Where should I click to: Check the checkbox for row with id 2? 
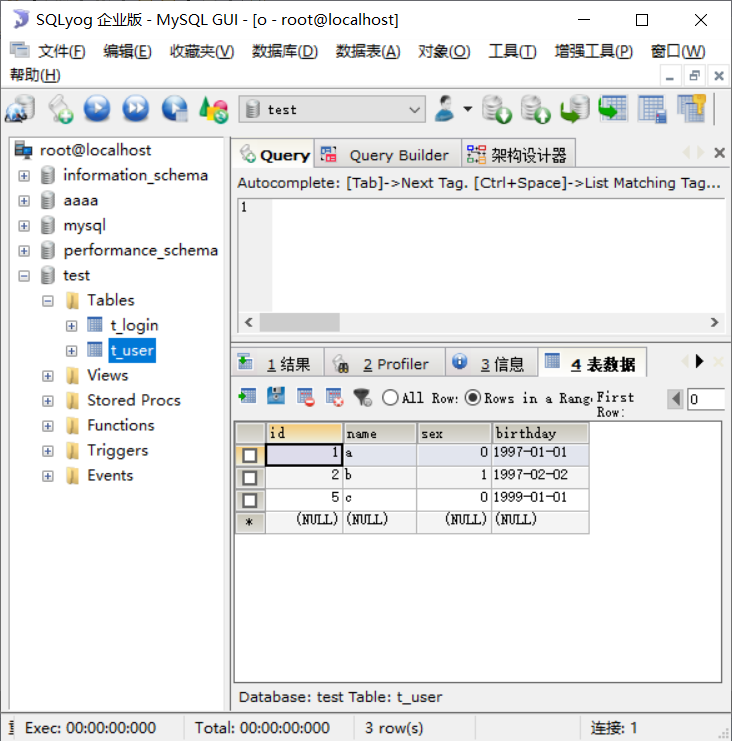pos(250,478)
